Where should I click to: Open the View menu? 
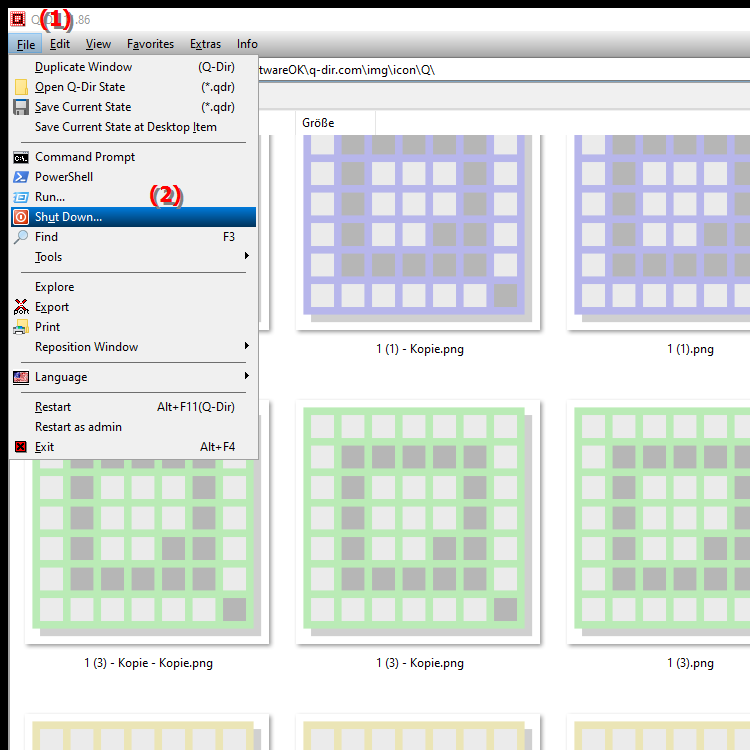point(98,44)
